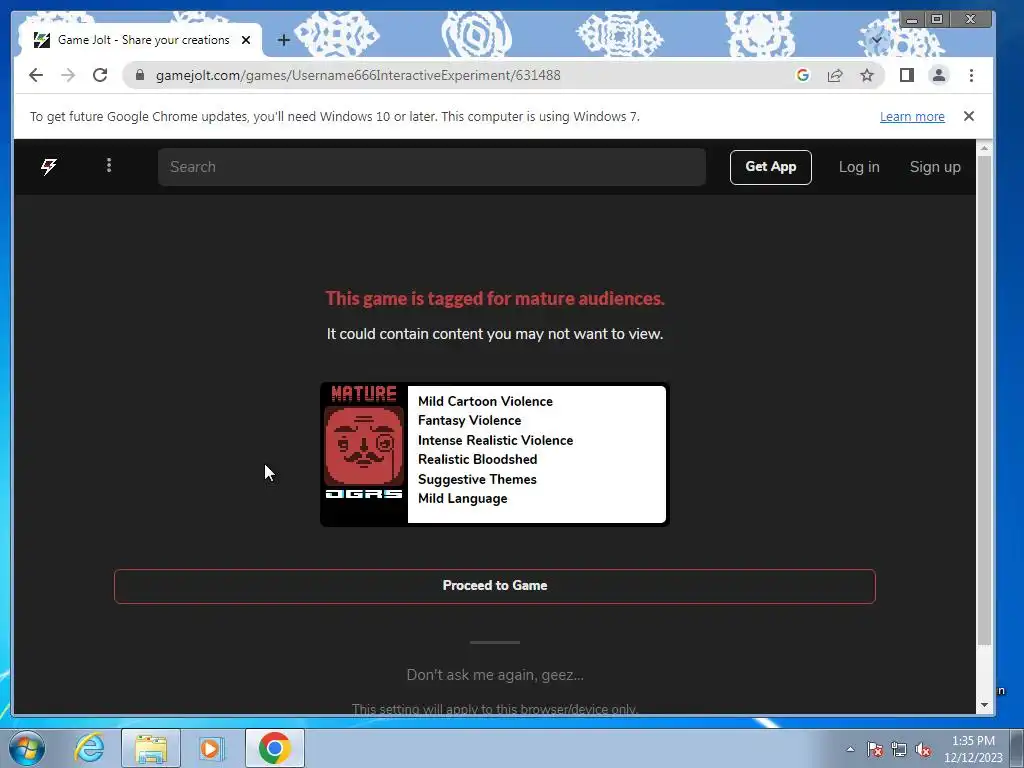Click the padlock site info icon
The image size is (1024, 768).
pos(140,75)
